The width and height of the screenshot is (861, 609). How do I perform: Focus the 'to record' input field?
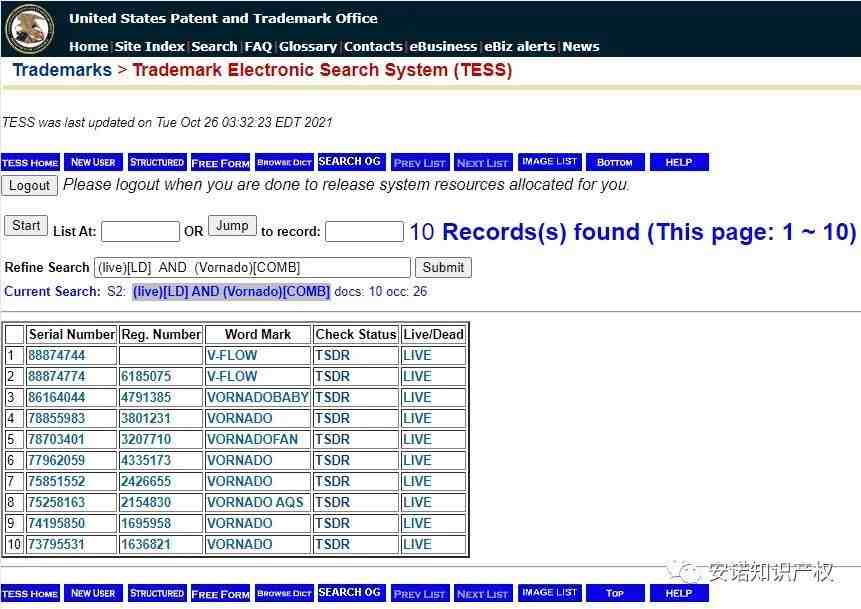[x=365, y=232]
